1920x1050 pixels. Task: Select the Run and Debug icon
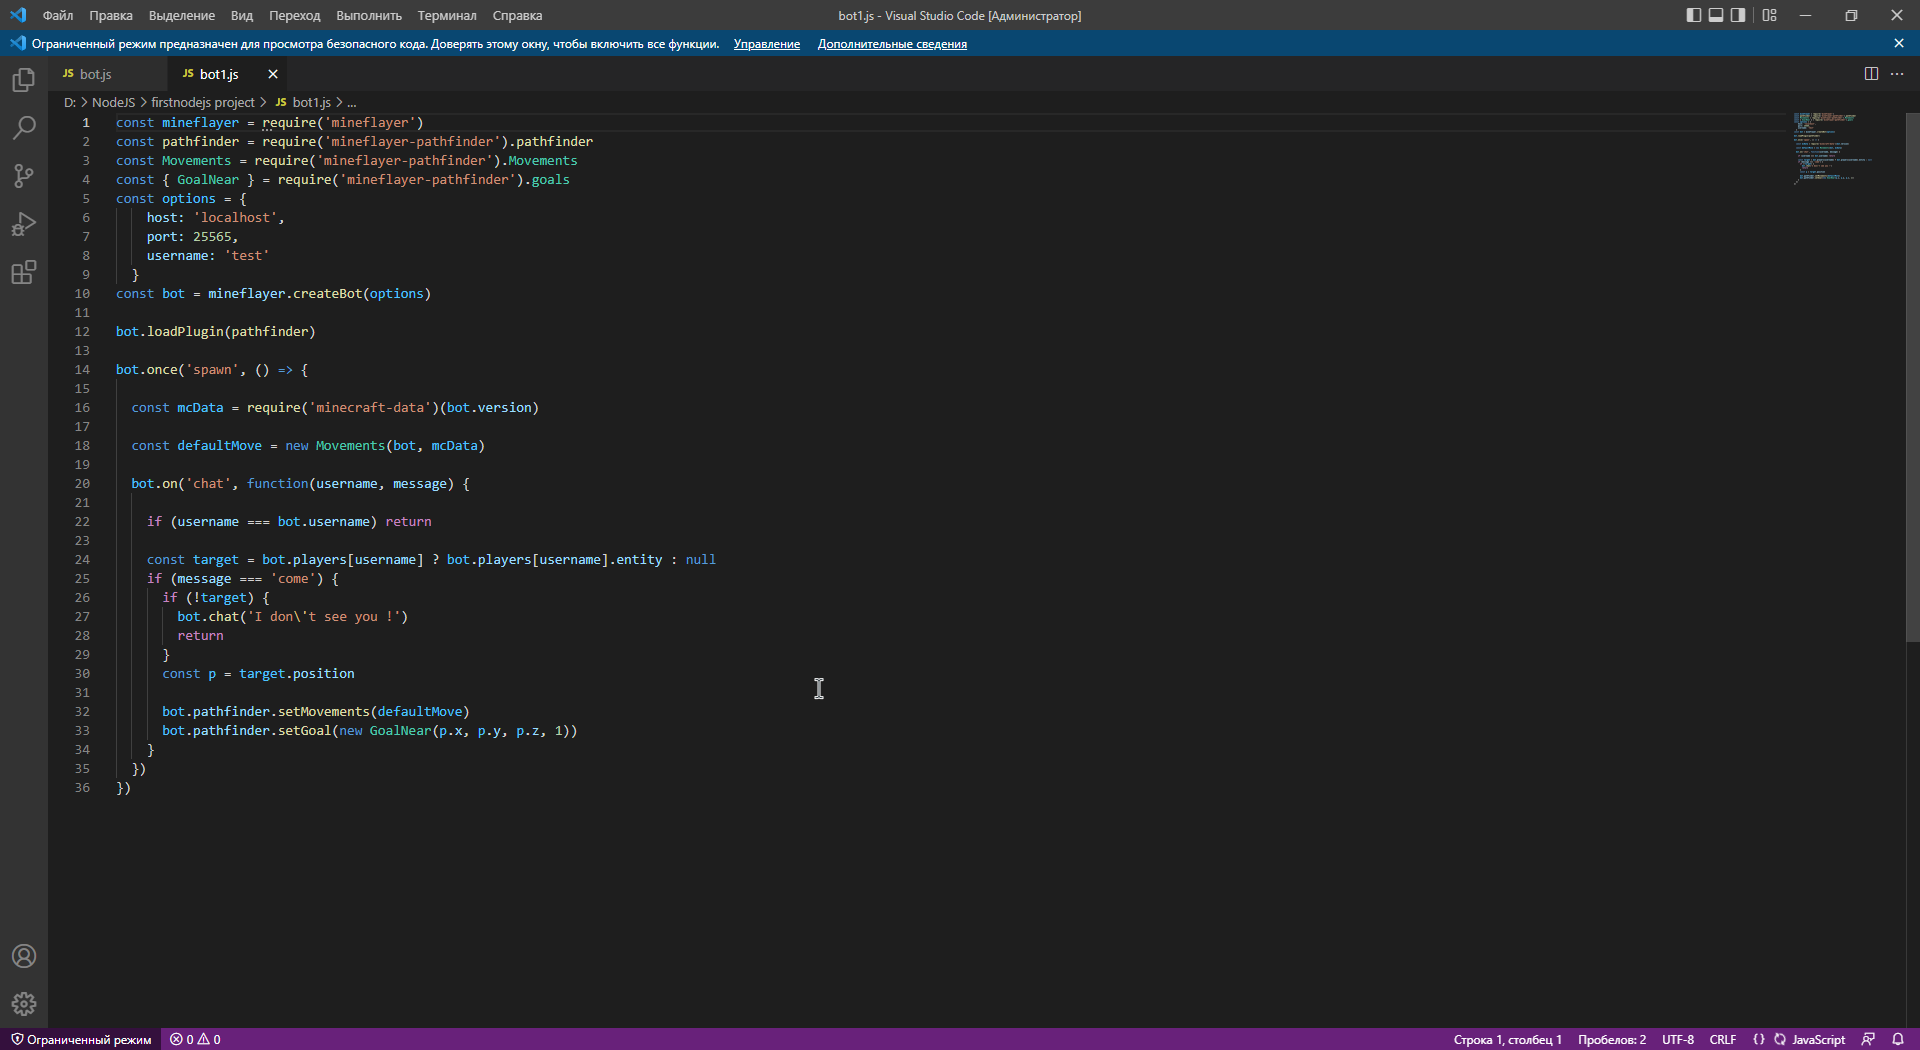tap(23, 224)
